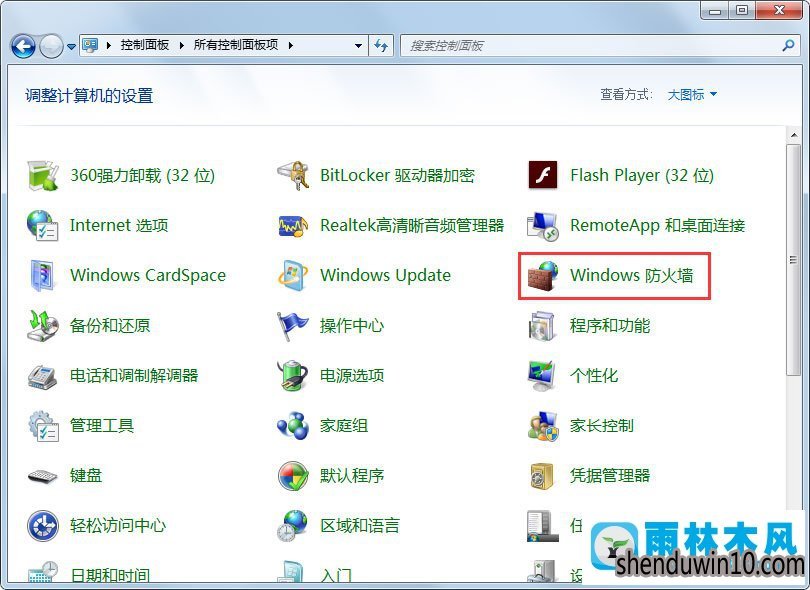Open the 360强力卸载 (32 位) link
The width and height of the screenshot is (810, 590).
pos(143,176)
